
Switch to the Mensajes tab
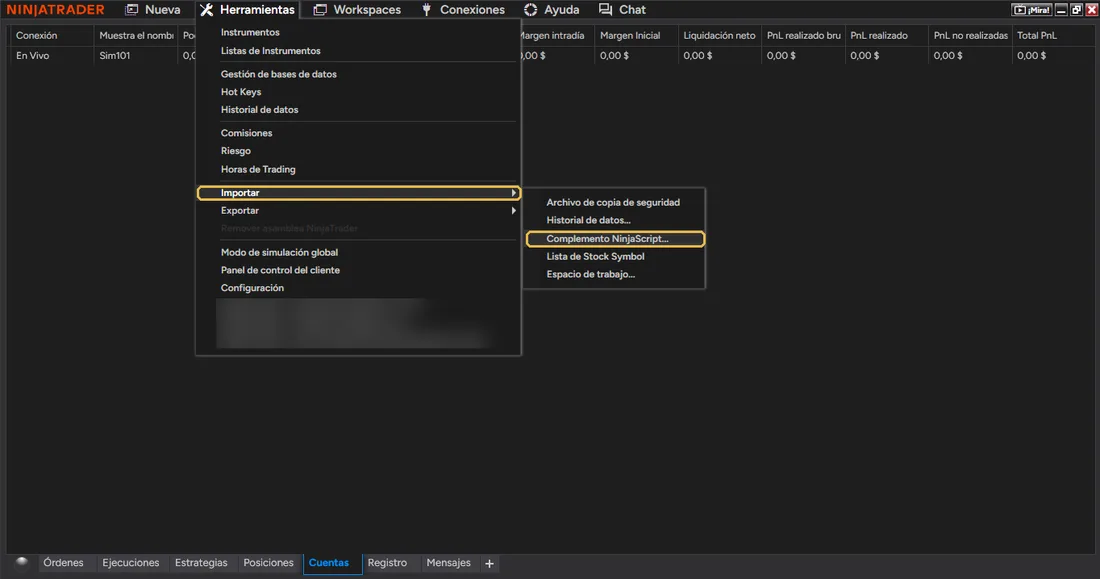click(448, 563)
